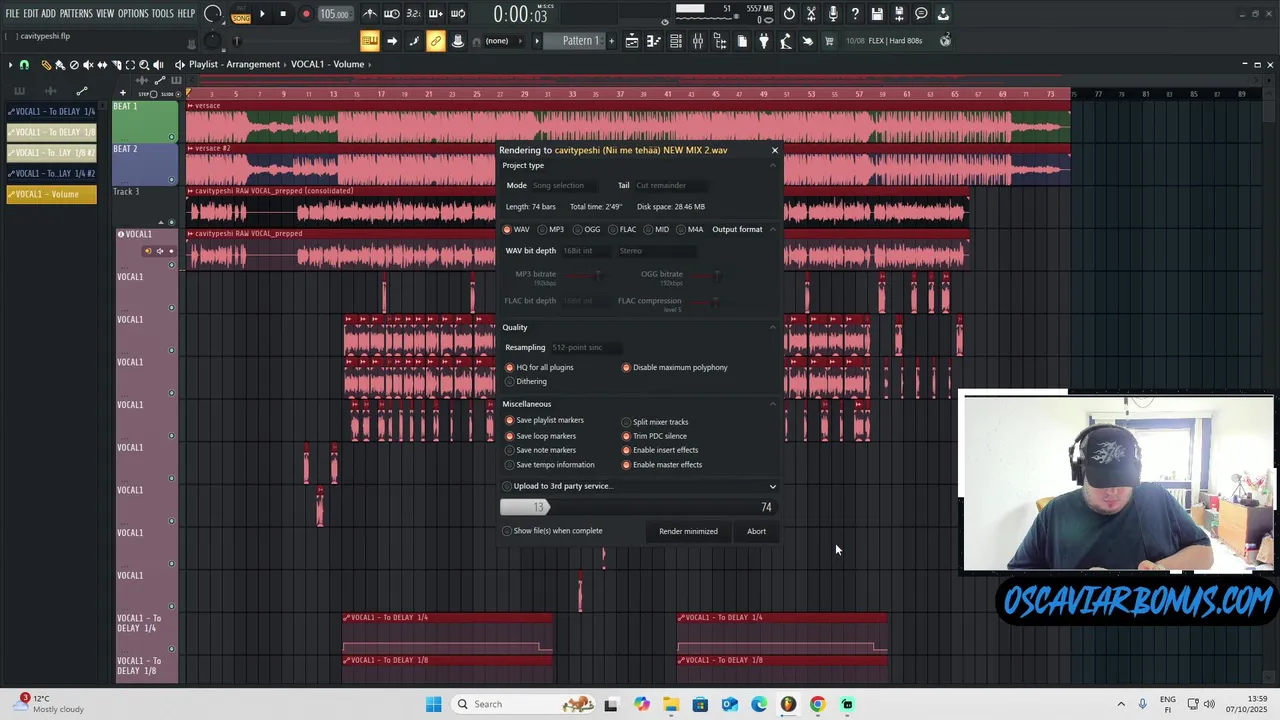The image size is (1280, 720).
Task: Open the FILE menu
Action: tap(12, 14)
